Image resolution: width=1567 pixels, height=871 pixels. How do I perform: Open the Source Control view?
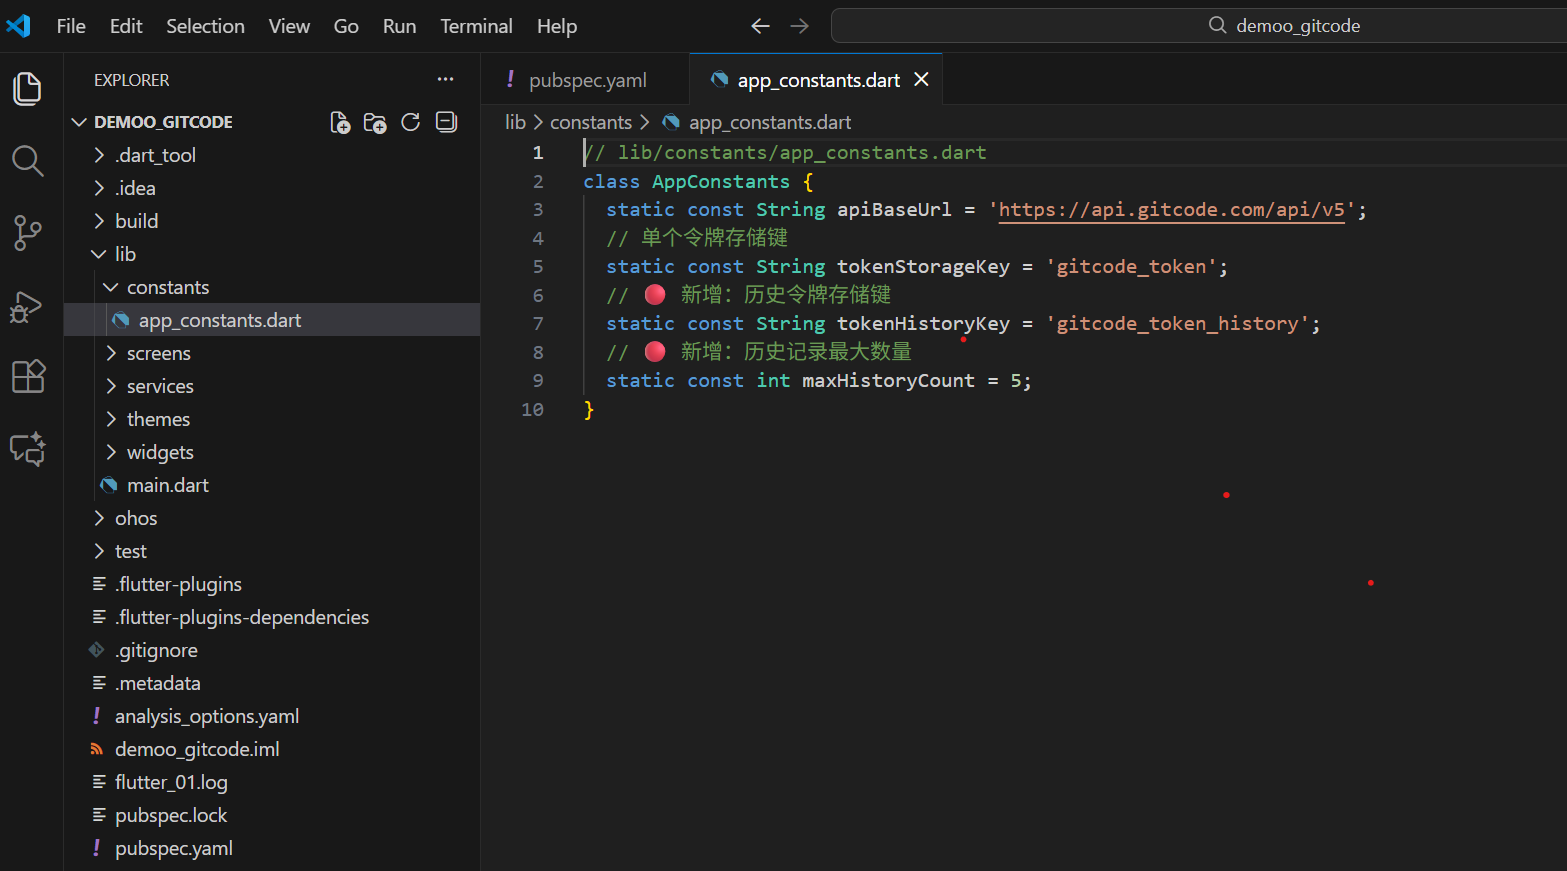pos(27,233)
